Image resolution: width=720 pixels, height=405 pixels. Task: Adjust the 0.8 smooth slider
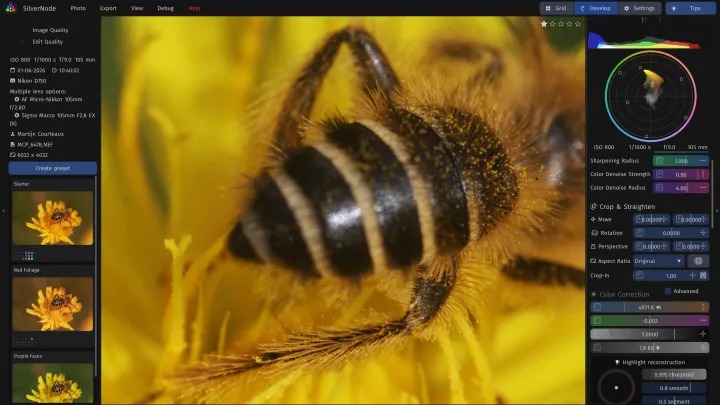click(x=674, y=388)
